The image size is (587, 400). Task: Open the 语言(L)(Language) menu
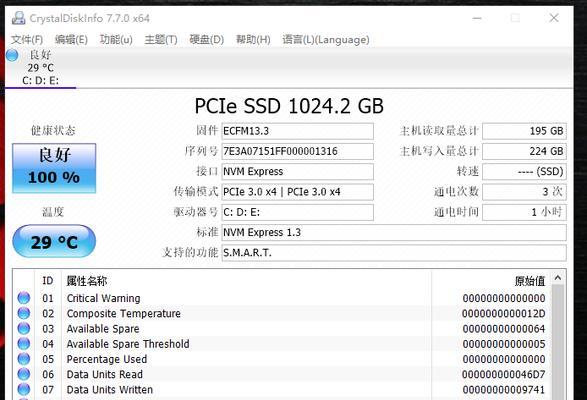326,39
